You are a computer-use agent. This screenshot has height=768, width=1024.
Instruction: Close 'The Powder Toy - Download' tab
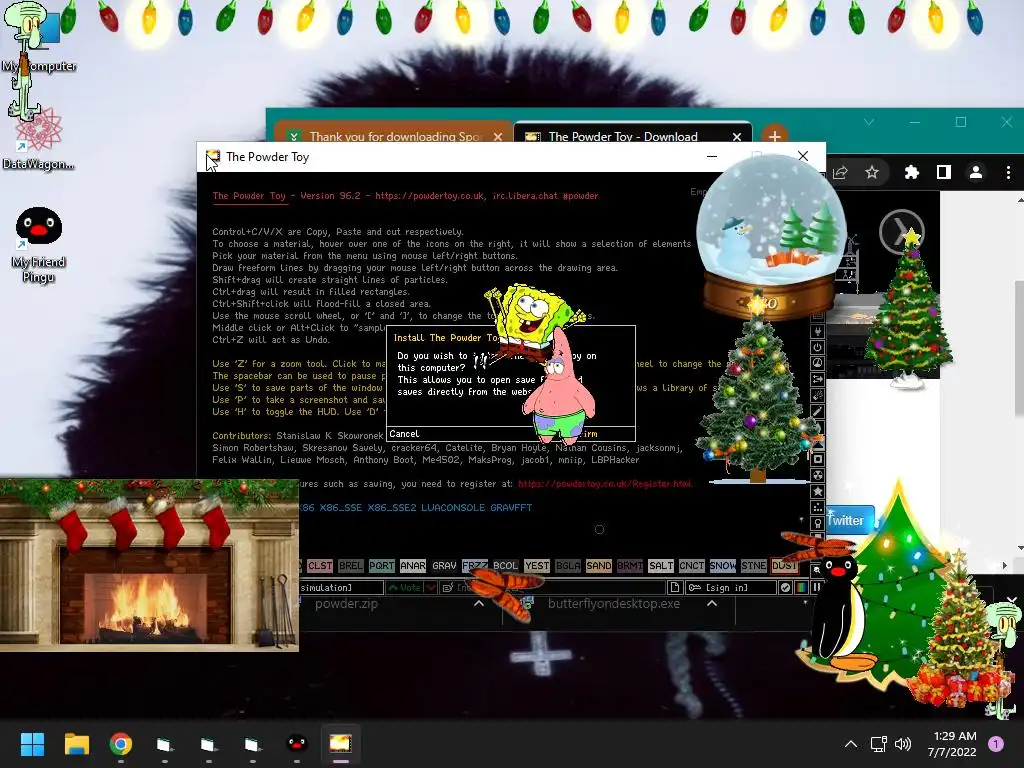(x=737, y=136)
